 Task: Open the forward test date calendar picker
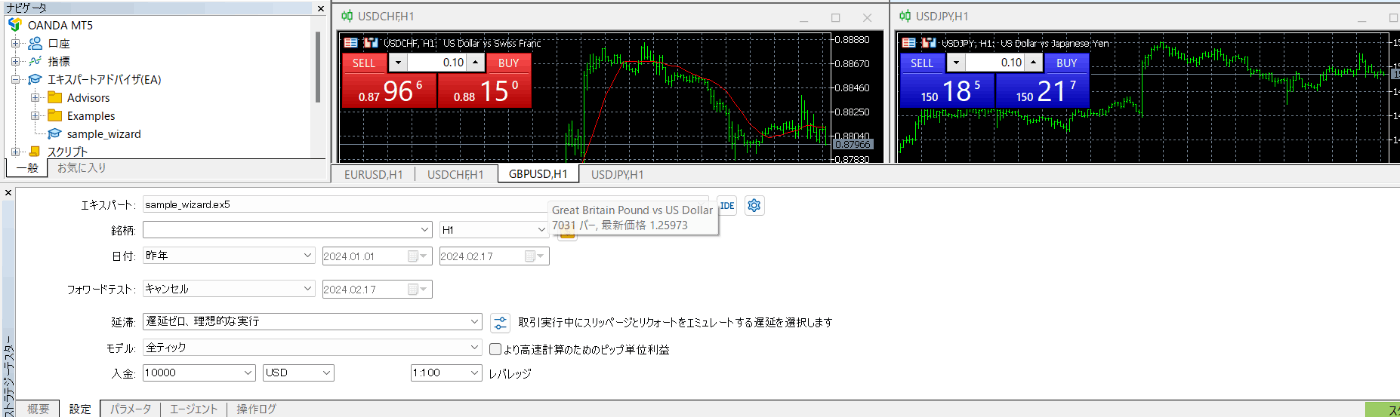point(418,289)
